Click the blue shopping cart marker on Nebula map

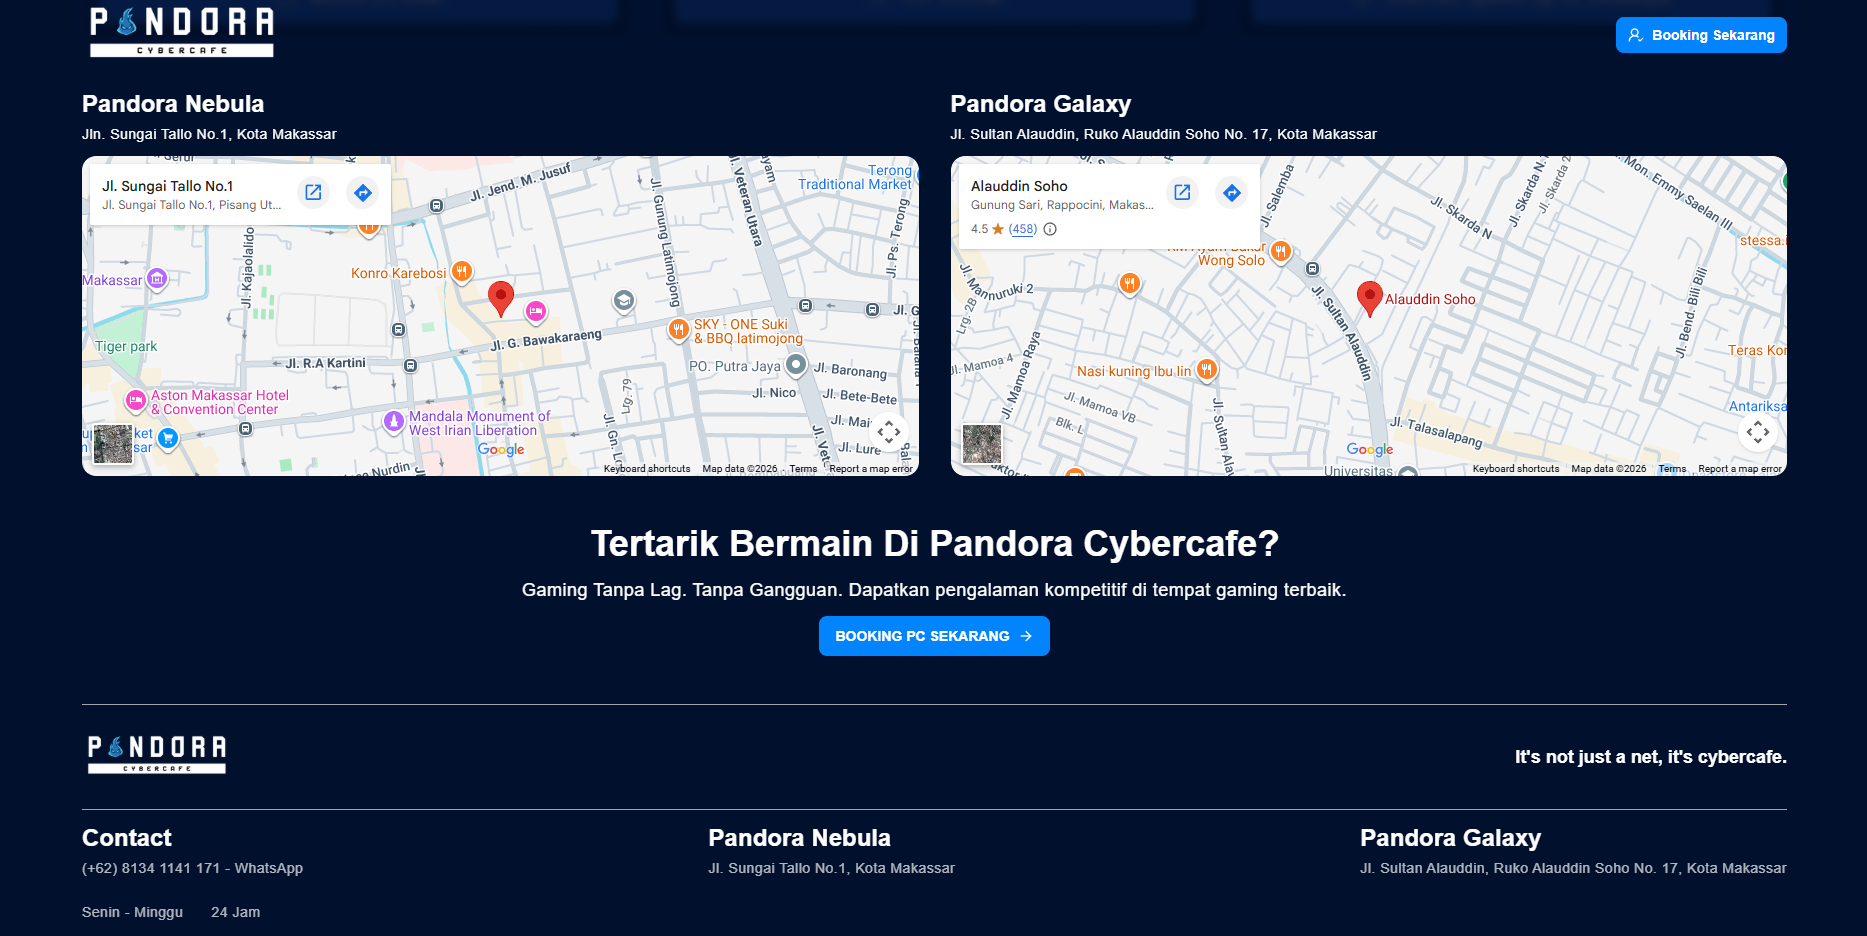pos(168,438)
